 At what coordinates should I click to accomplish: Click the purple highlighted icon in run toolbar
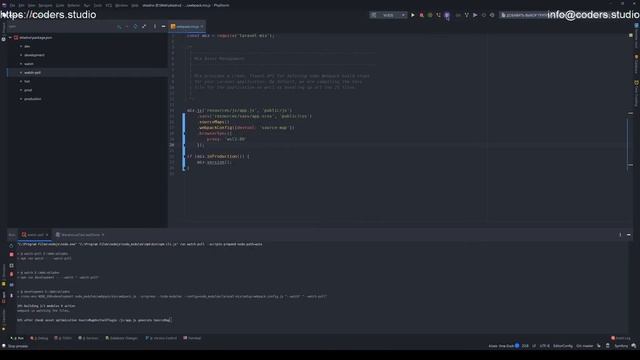pos(447,16)
